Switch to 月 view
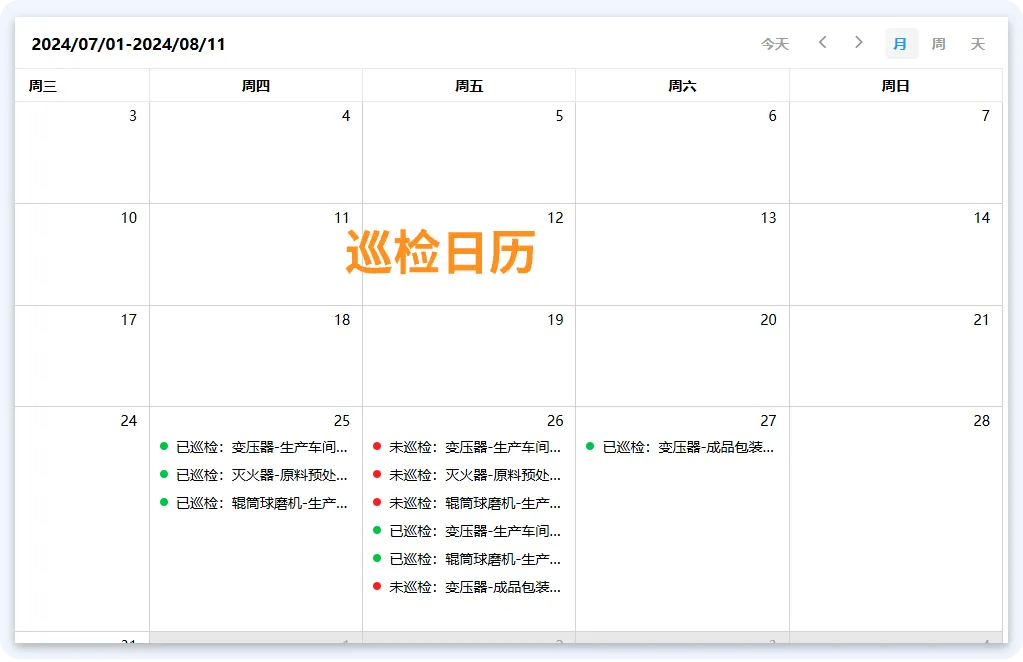The width and height of the screenshot is (1023, 662). coord(901,44)
